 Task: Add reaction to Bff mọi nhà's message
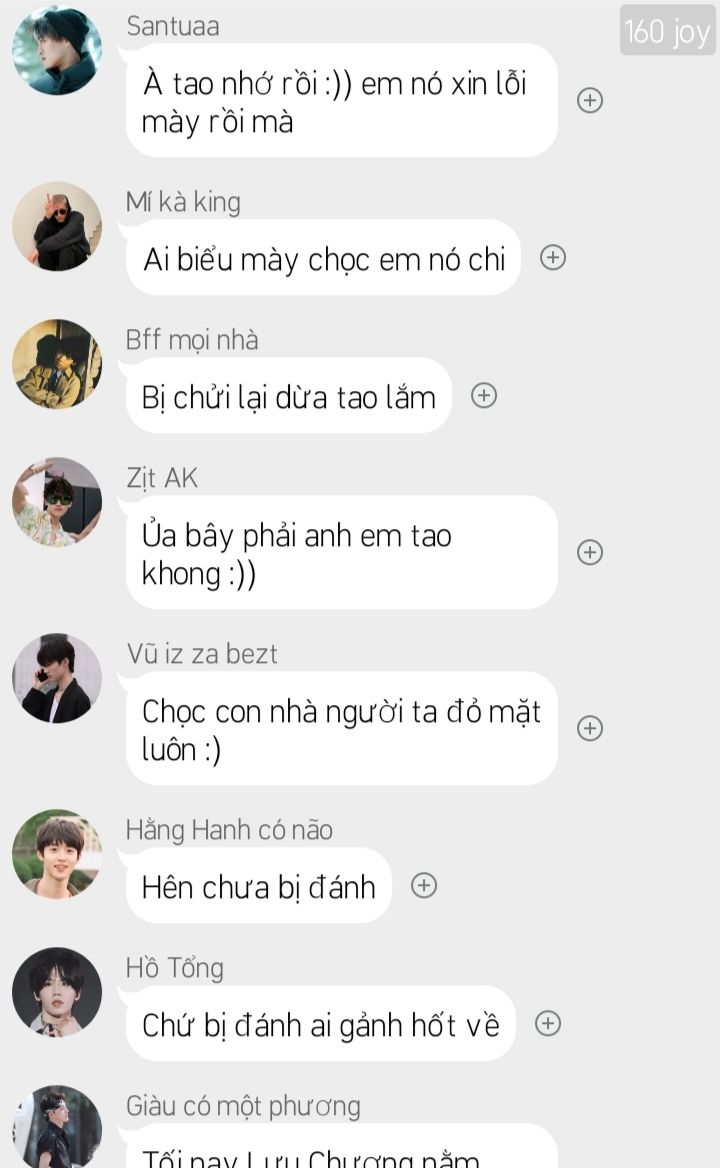484,396
